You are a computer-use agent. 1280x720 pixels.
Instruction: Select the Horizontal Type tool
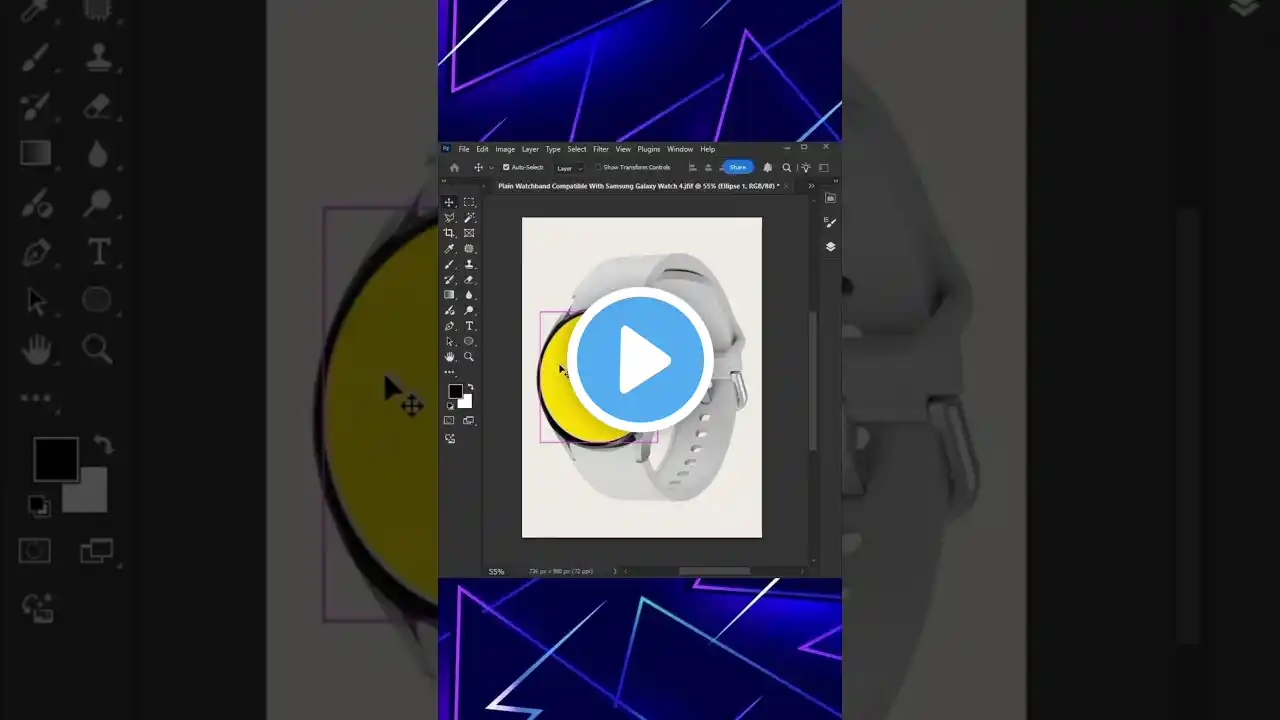(469, 326)
